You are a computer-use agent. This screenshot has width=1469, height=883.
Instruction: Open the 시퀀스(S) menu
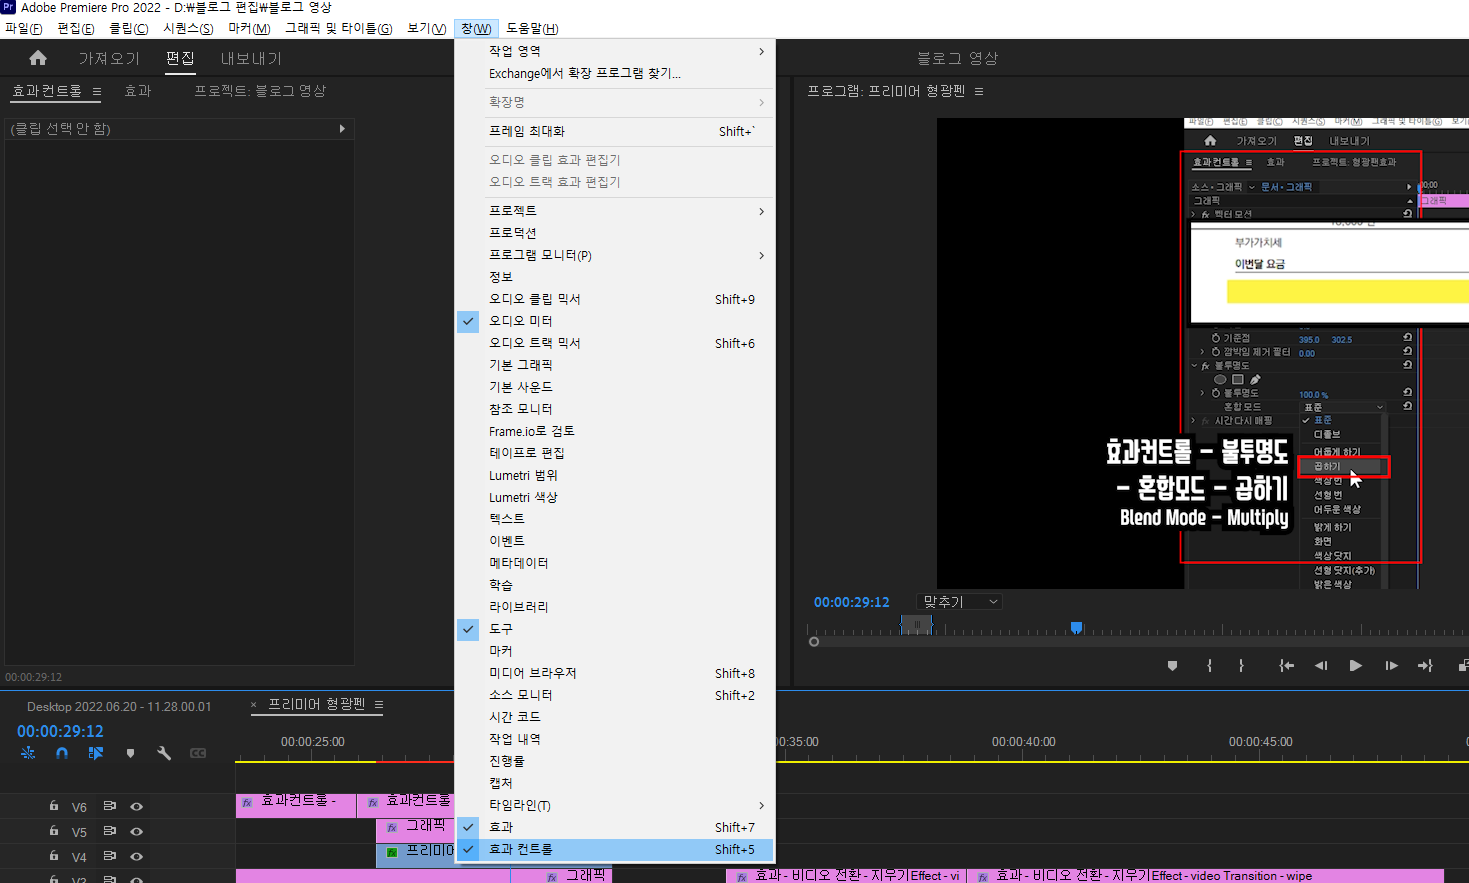point(188,28)
